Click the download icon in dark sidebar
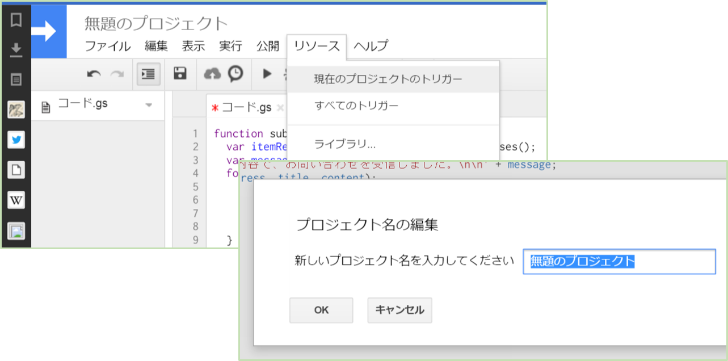The width and height of the screenshot is (728, 361). [x=16, y=50]
